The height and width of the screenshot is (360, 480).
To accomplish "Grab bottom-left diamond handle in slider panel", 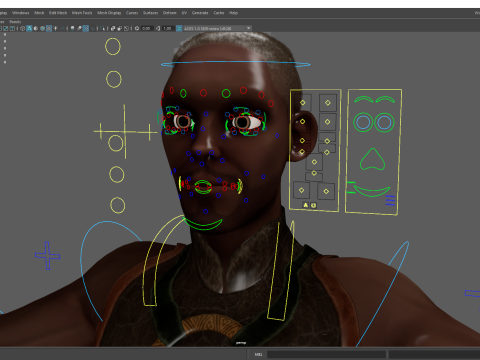I will click(x=301, y=190).
